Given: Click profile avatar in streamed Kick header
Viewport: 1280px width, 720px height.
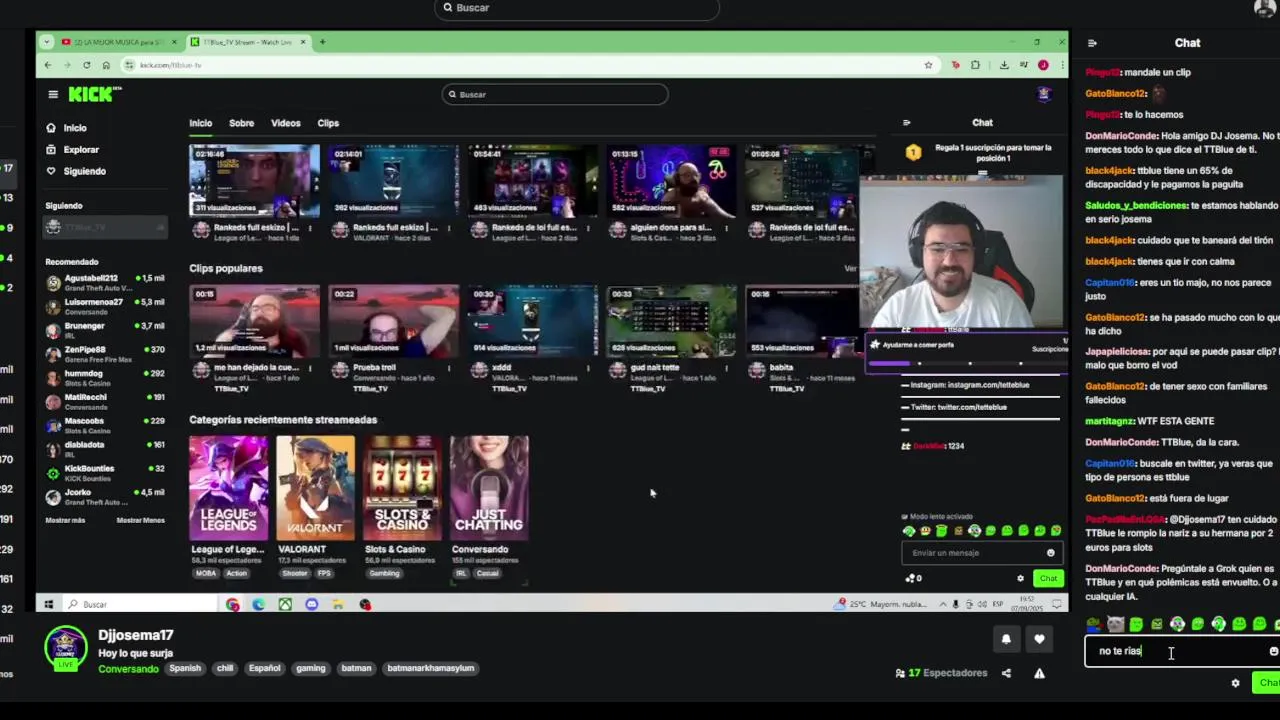Looking at the screenshot, I should coord(1044,94).
